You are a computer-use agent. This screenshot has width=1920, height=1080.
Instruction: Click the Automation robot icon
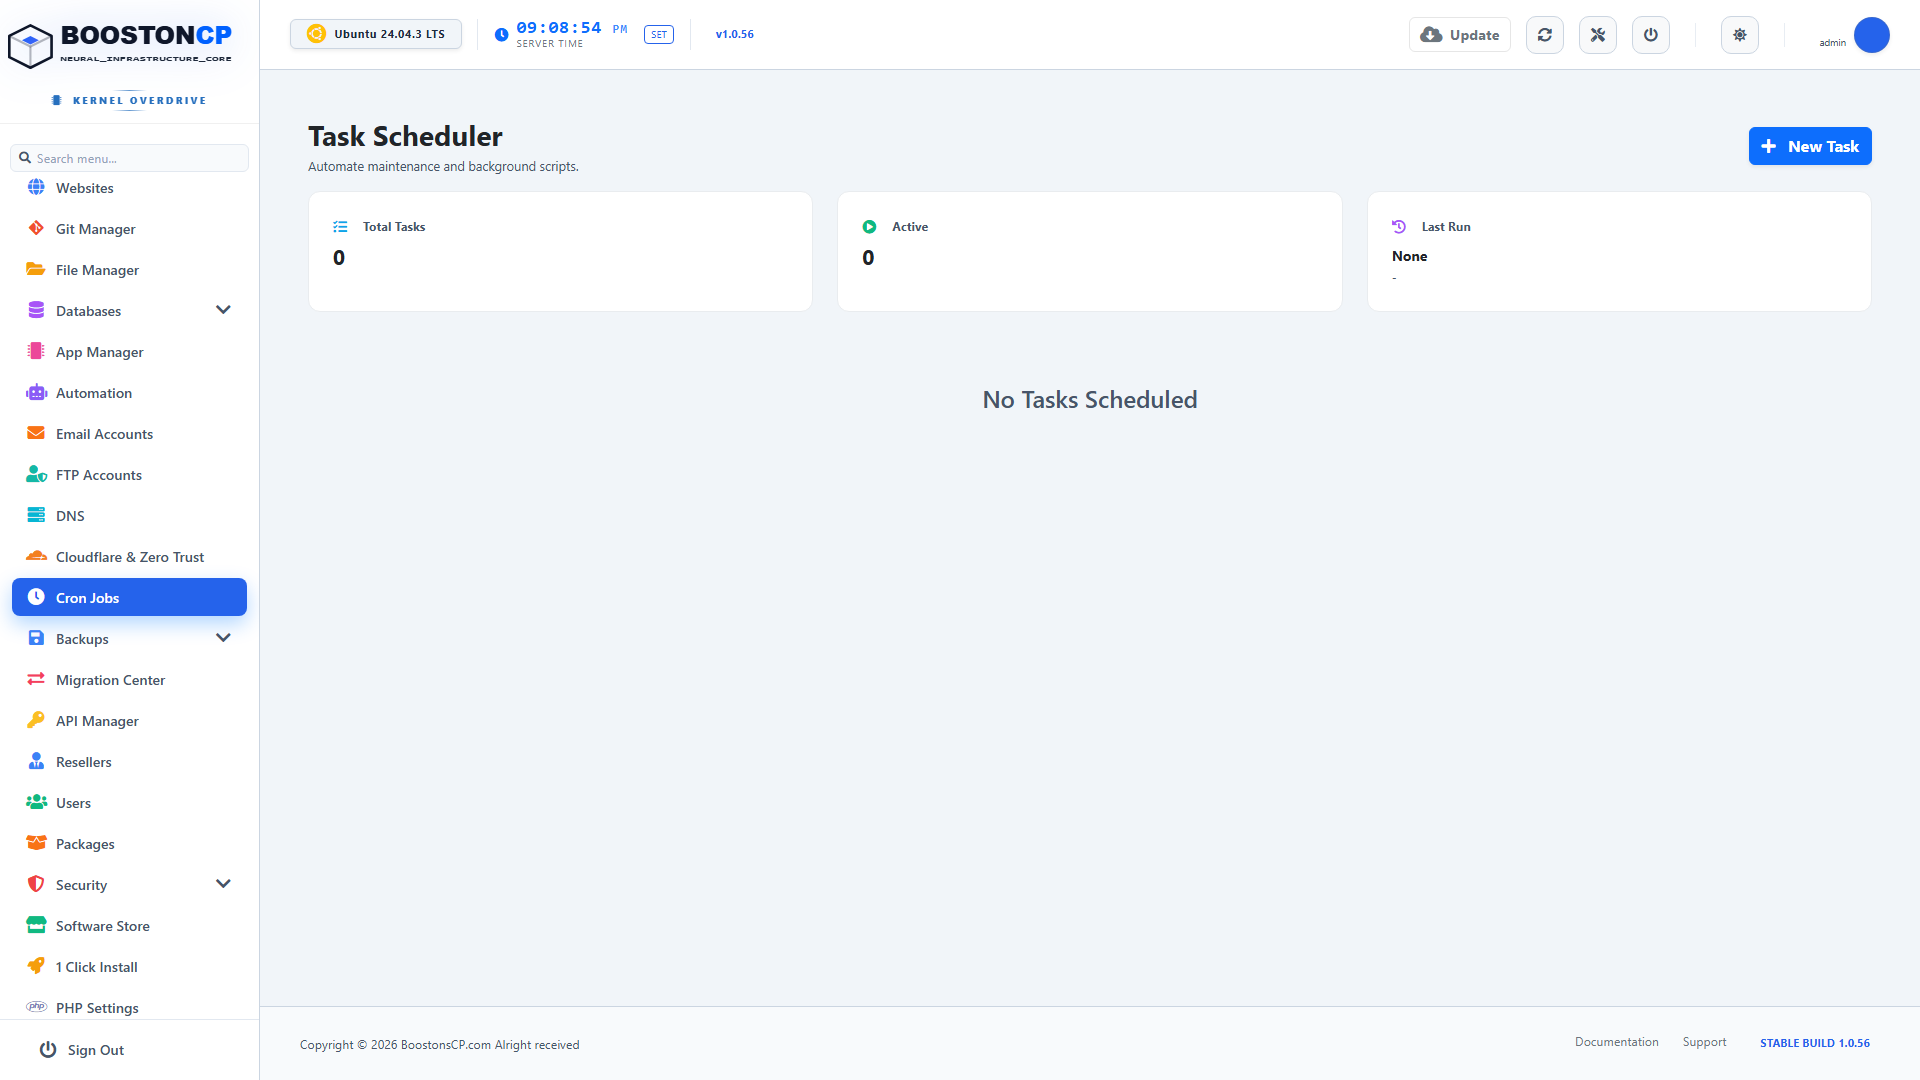click(36, 392)
